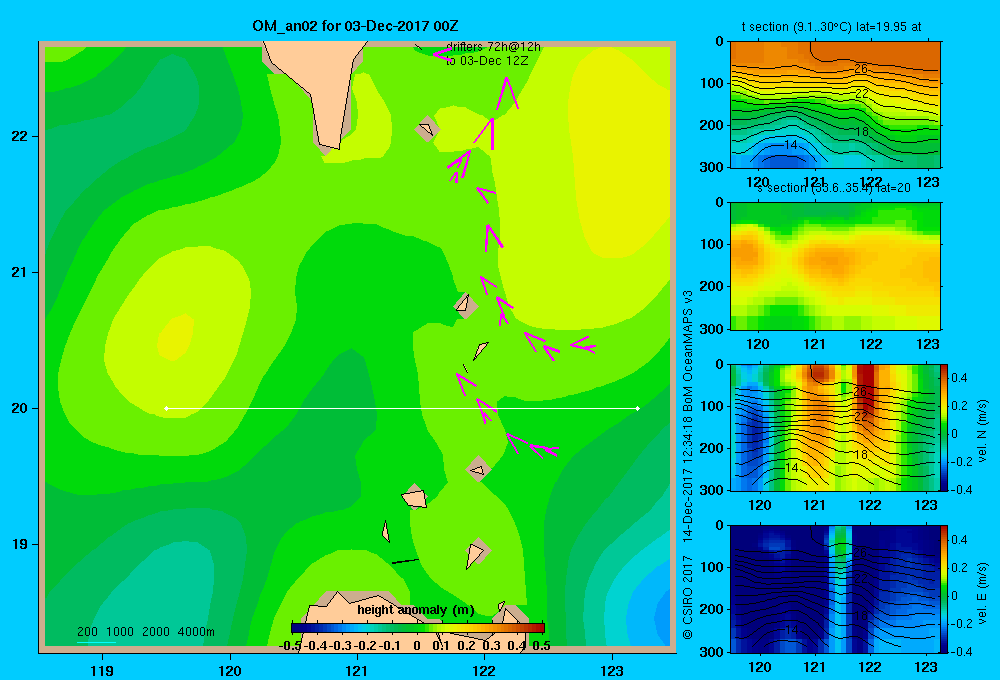Click the 14 isotherm label in temperature section
1000x680 pixels.
791,145
